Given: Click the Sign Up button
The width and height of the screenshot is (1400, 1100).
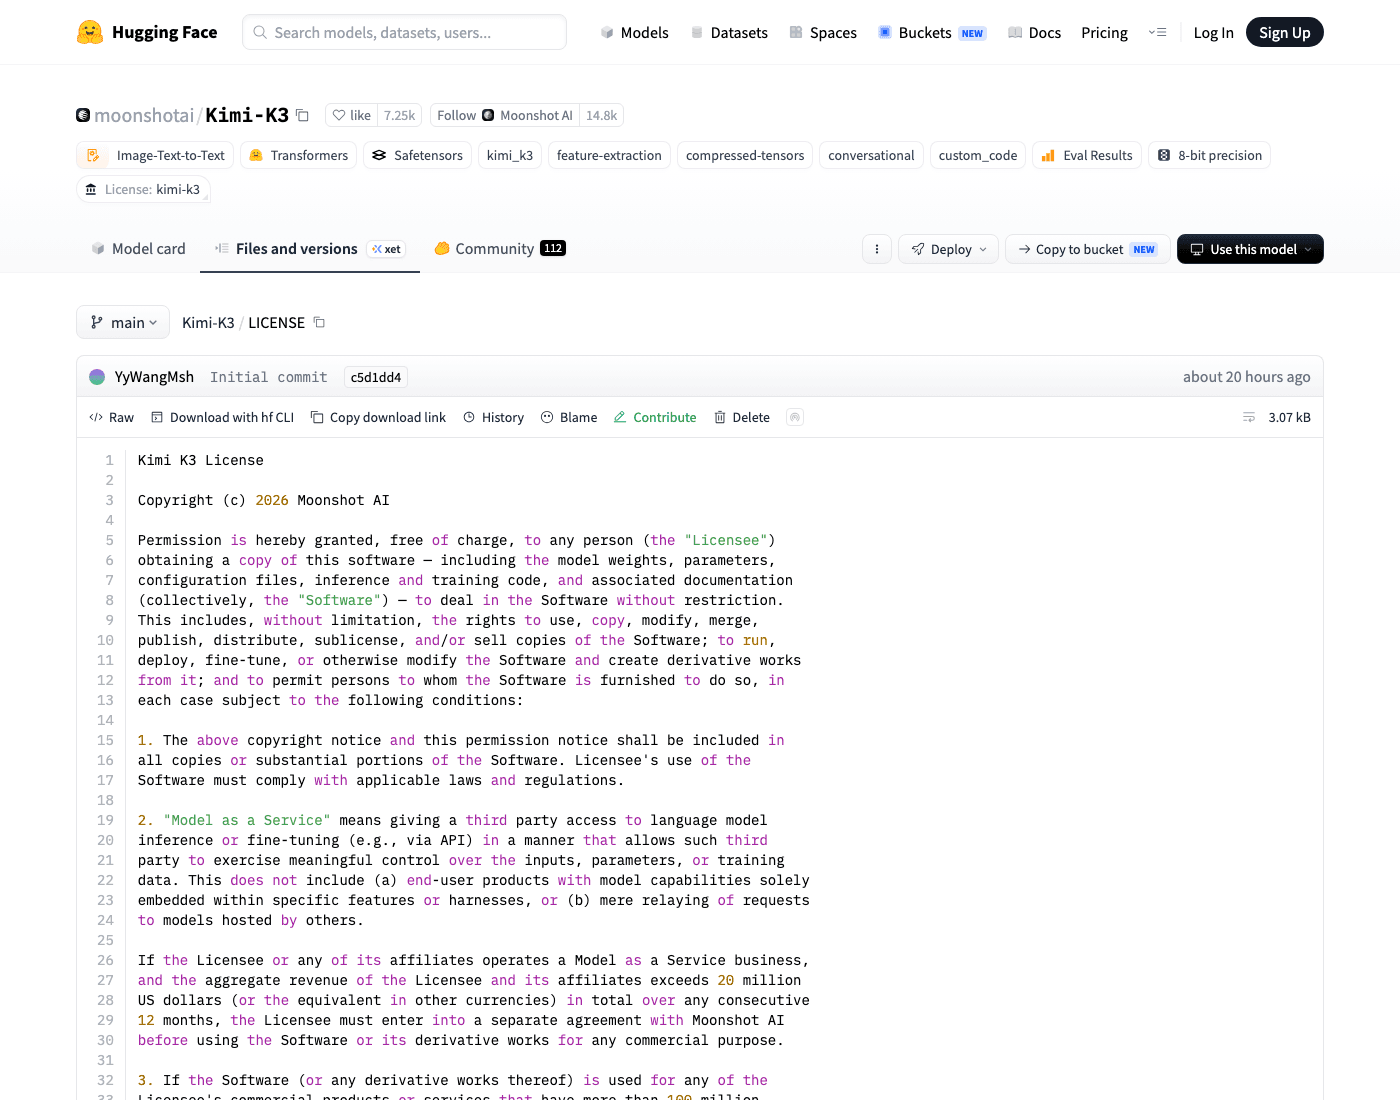Looking at the screenshot, I should (x=1284, y=32).
